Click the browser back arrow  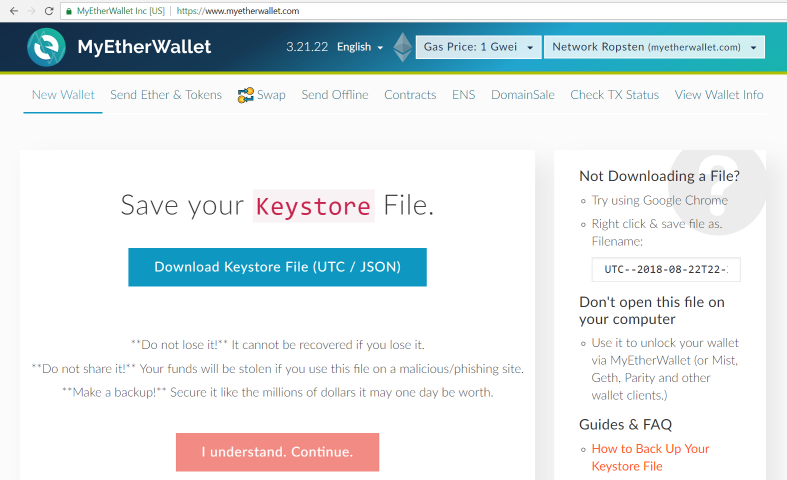[14, 11]
